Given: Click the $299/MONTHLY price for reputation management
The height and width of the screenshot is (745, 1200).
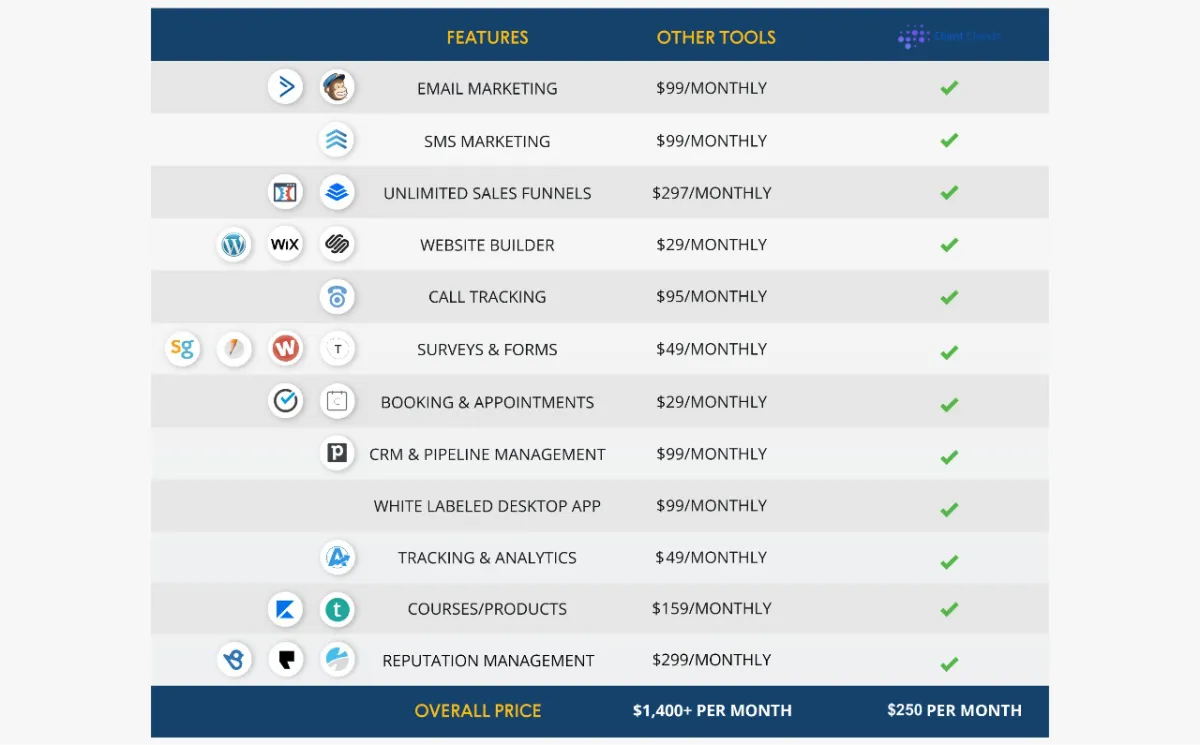Looking at the screenshot, I should click(x=712, y=660).
